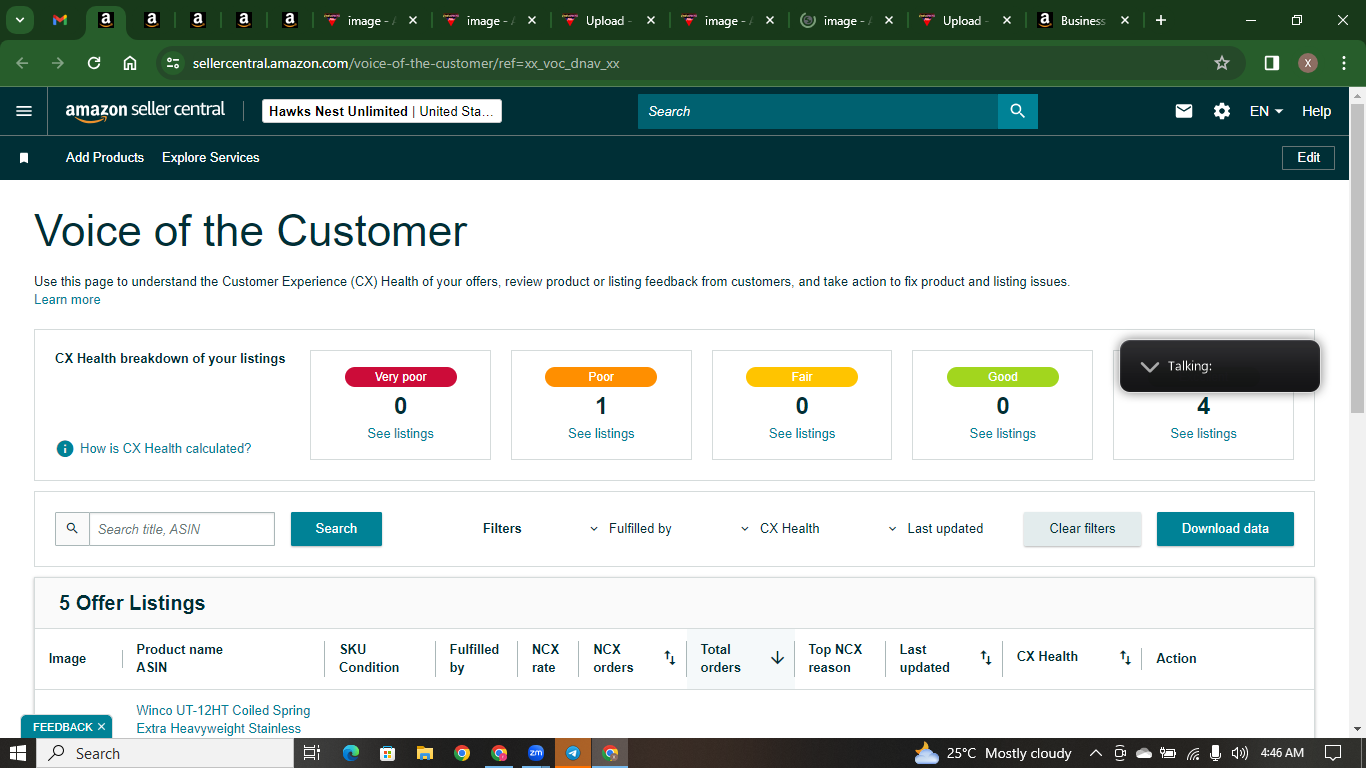Sort by NCX orders column arrows
Screen dimensions: 1366x768
tap(670, 657)
